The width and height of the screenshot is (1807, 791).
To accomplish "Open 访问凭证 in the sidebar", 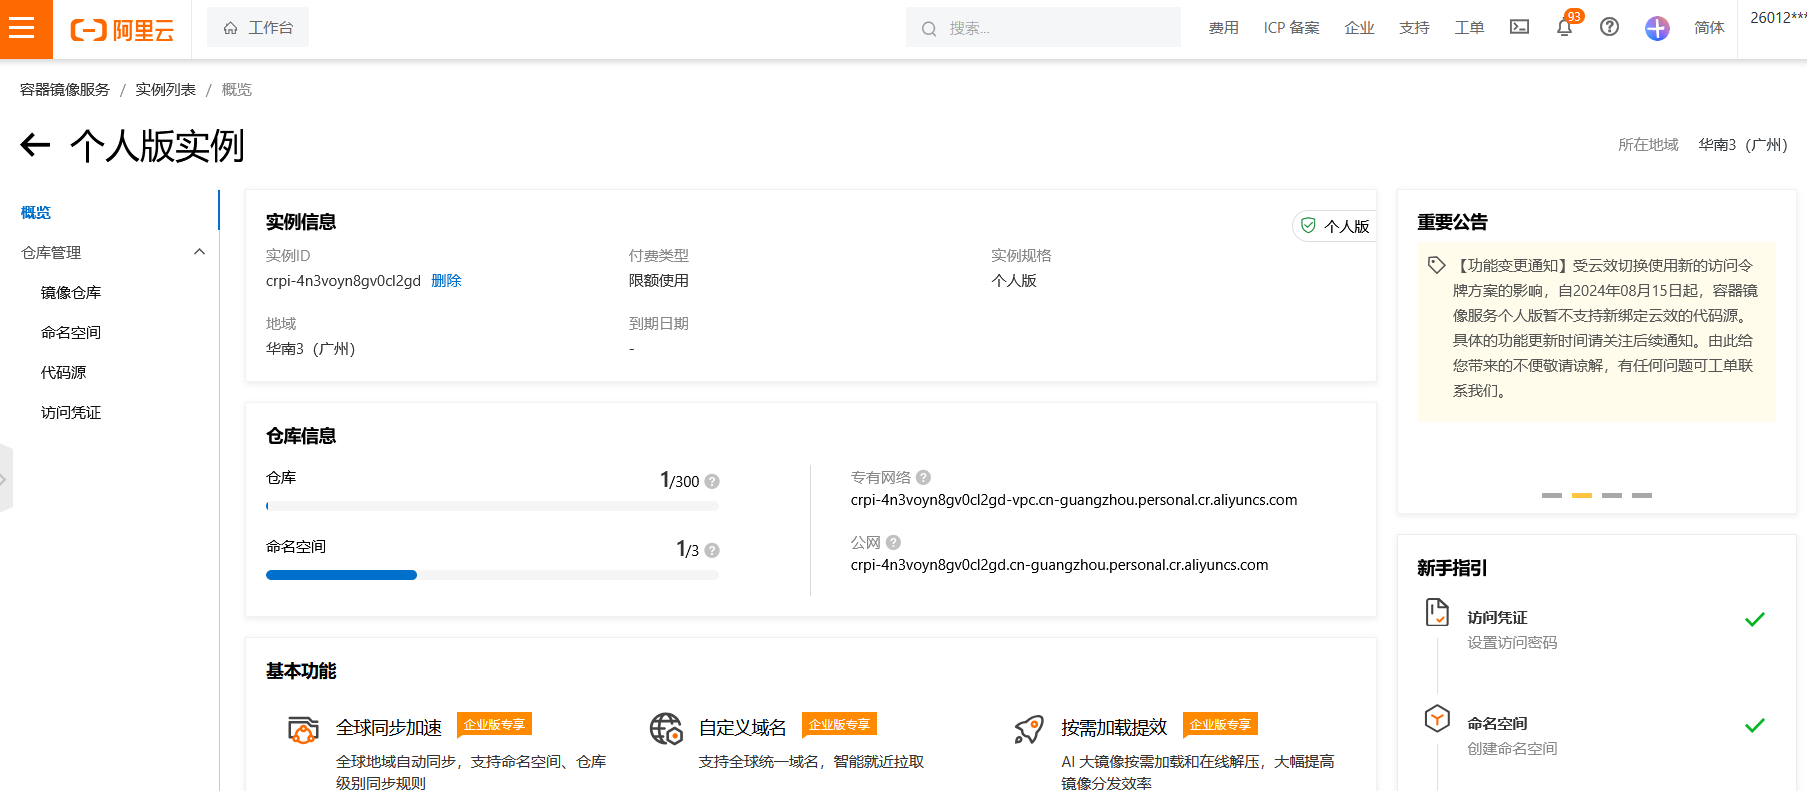I will 71,412.
